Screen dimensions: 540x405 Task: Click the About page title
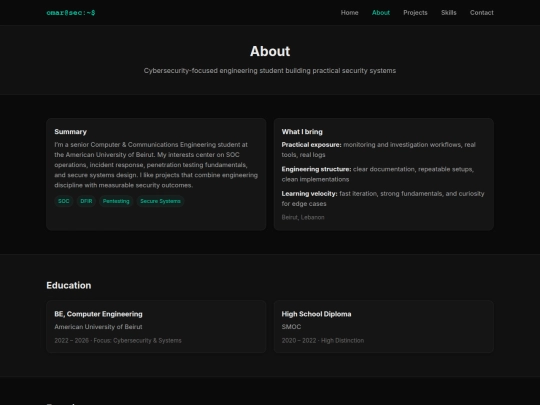click(270, 51)
